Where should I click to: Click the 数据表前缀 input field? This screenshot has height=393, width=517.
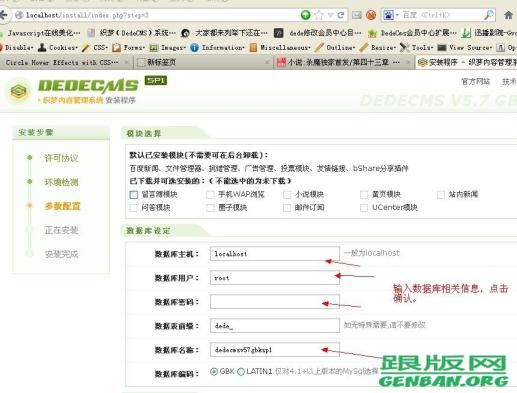tap(275, 326)
